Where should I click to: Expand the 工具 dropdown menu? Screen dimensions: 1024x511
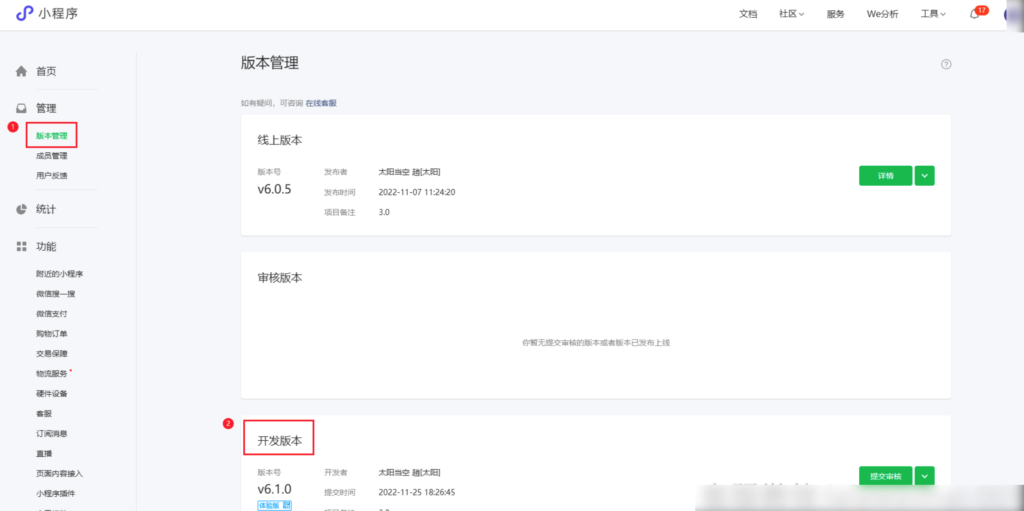click(x=932, y=14)
